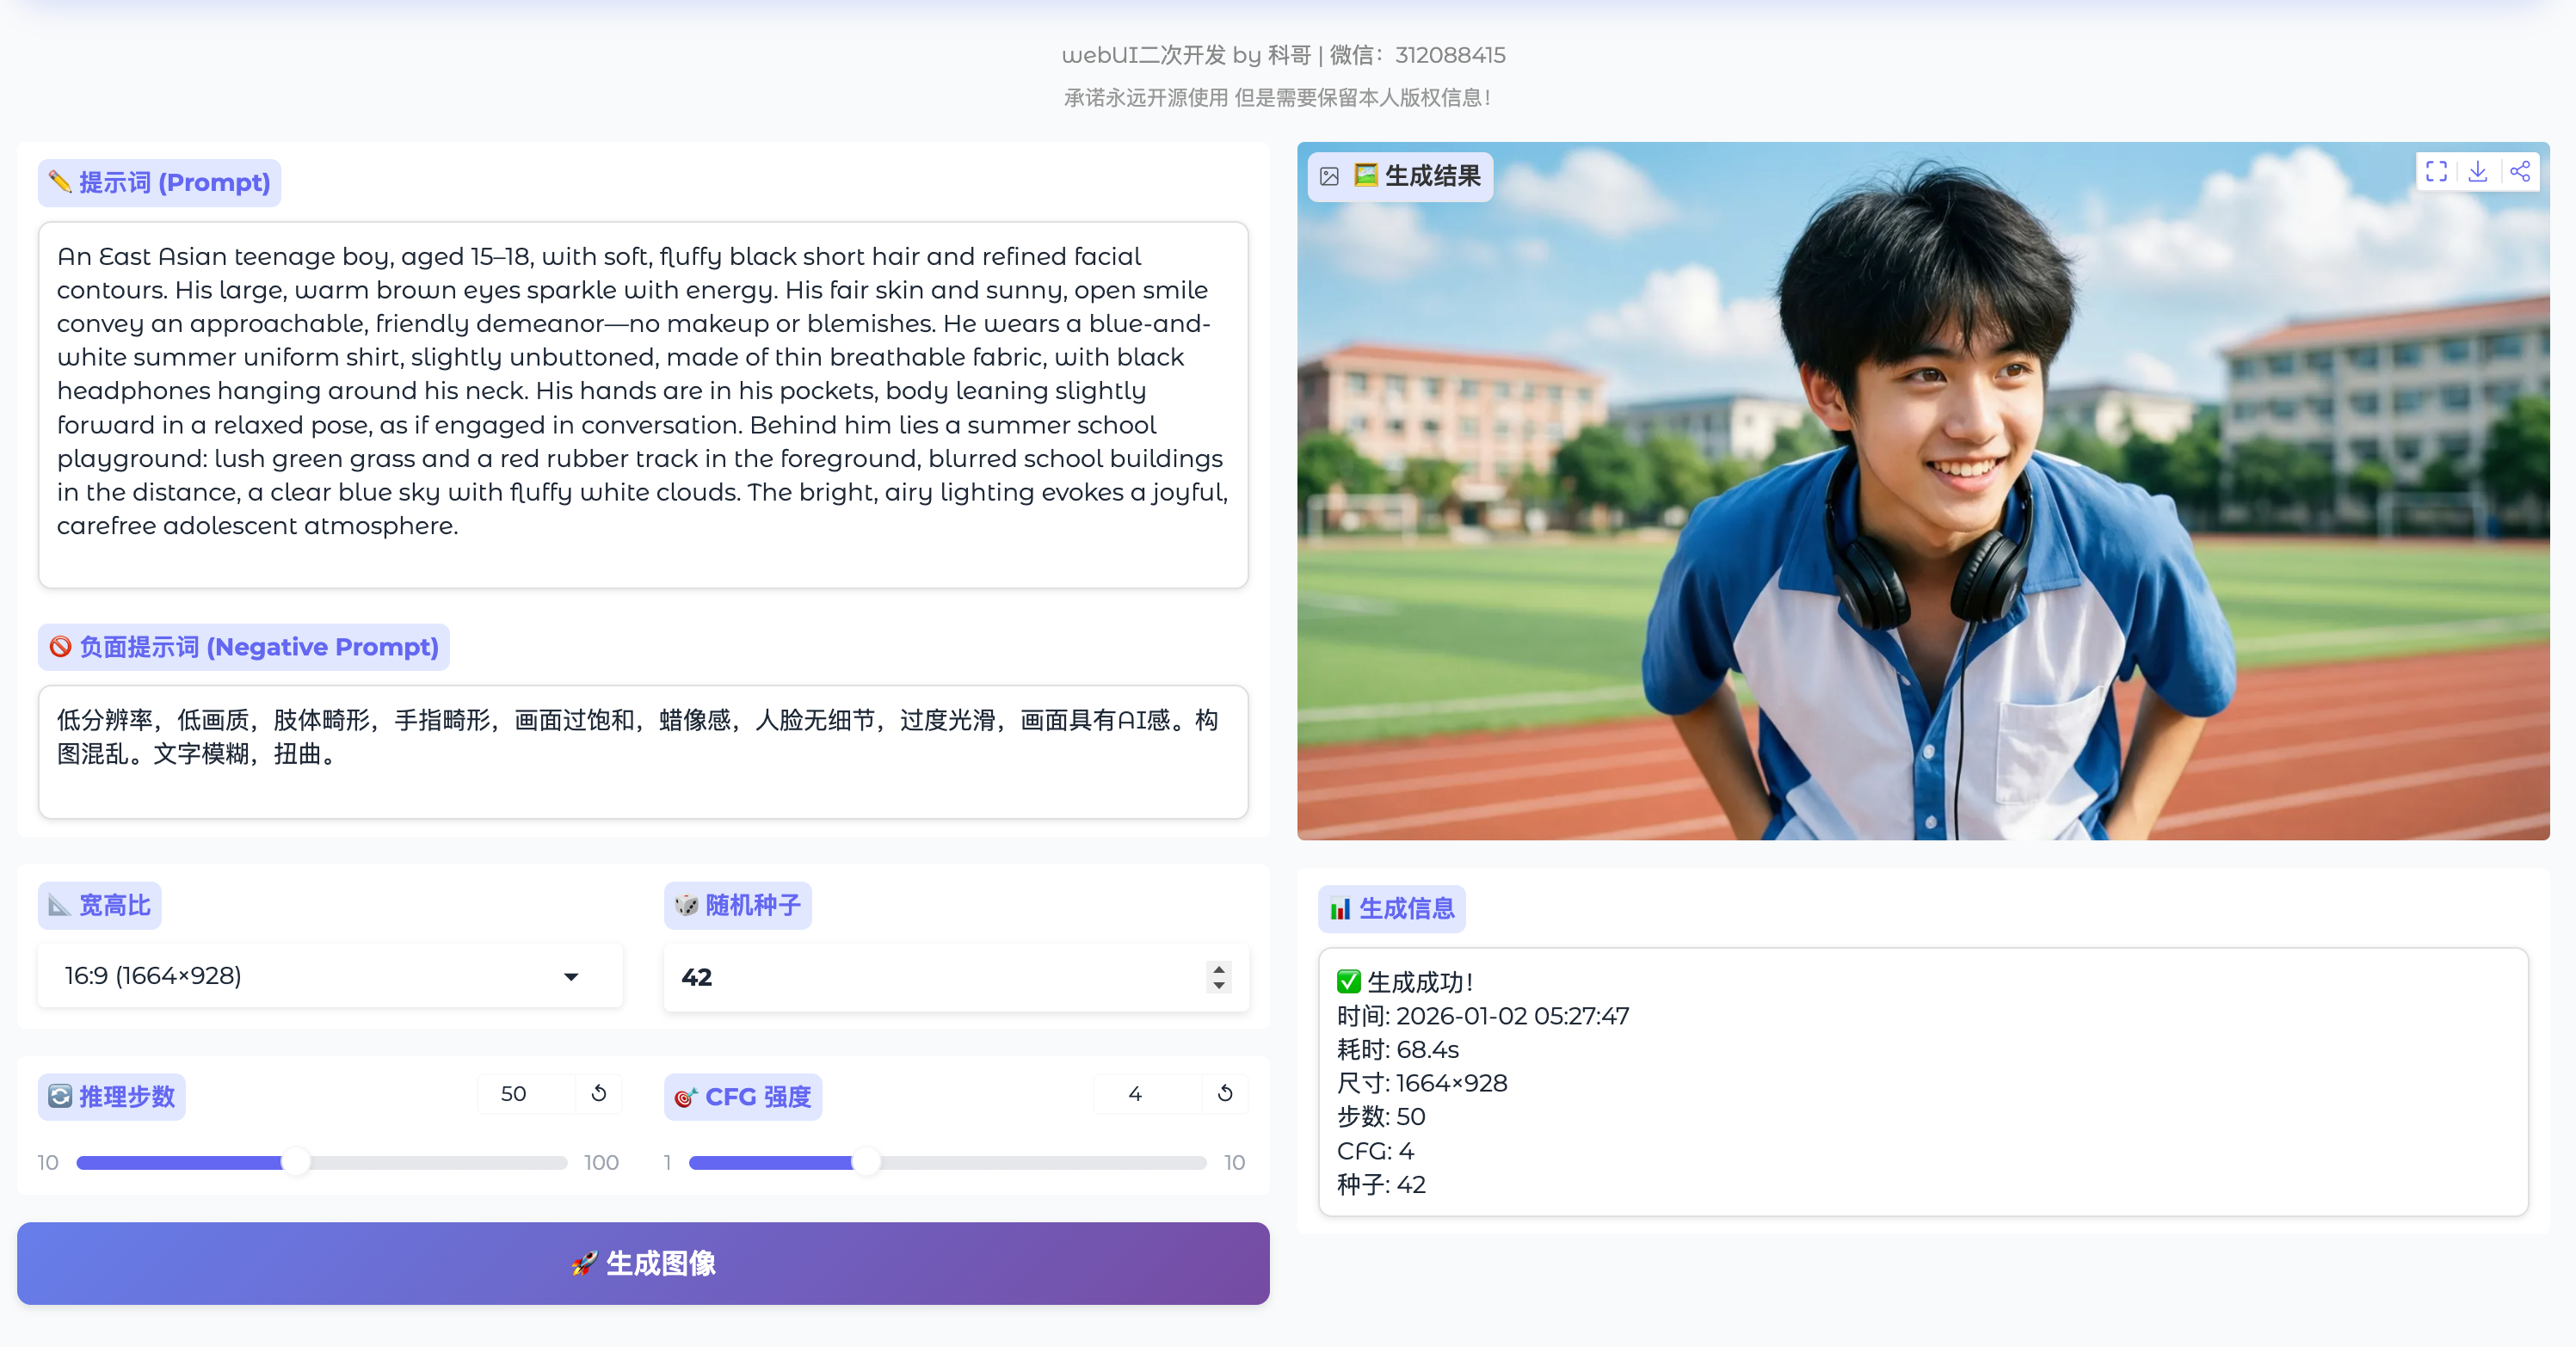
Task: Download the generated image
Action: click(2478, 172)
